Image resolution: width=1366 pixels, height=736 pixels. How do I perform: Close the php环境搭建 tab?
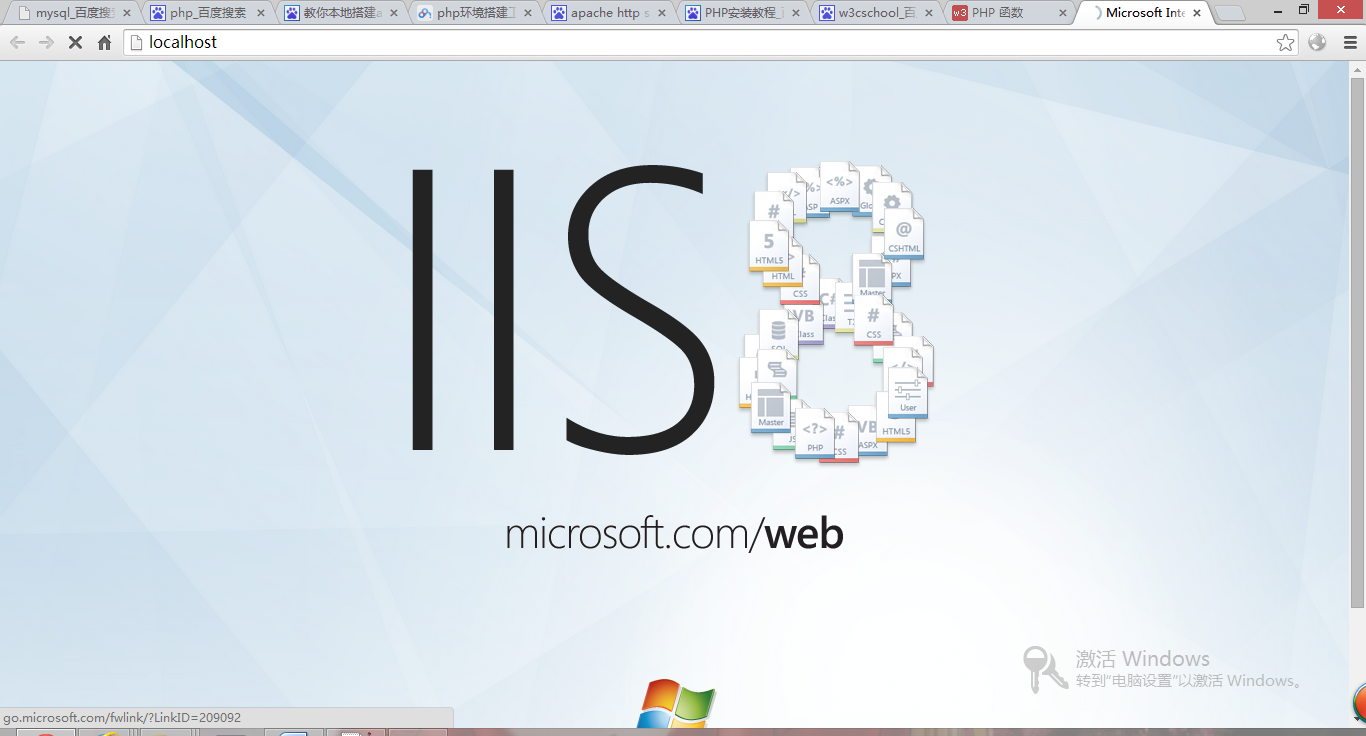point(529,13)
